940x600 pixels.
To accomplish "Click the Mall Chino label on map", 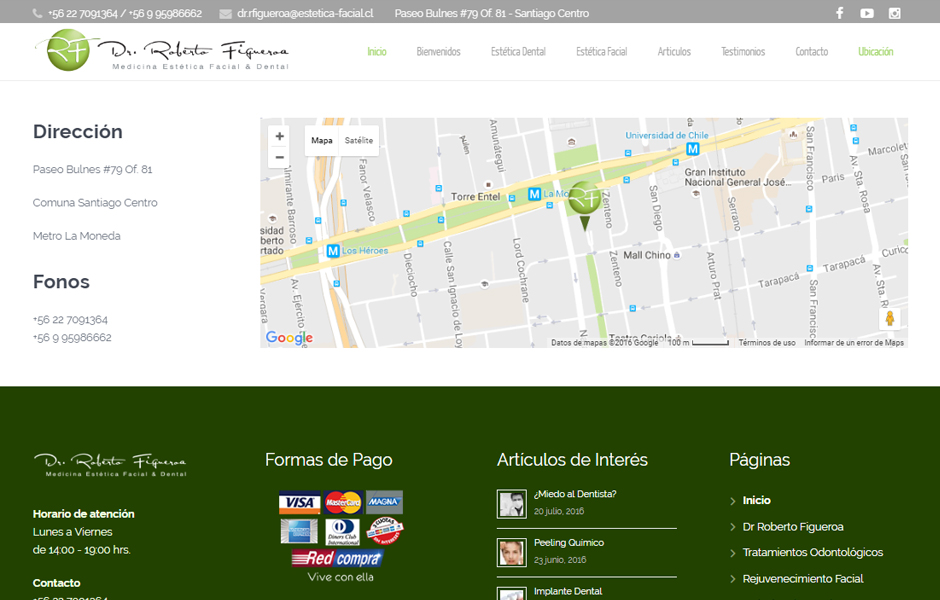I will point(647,255).
